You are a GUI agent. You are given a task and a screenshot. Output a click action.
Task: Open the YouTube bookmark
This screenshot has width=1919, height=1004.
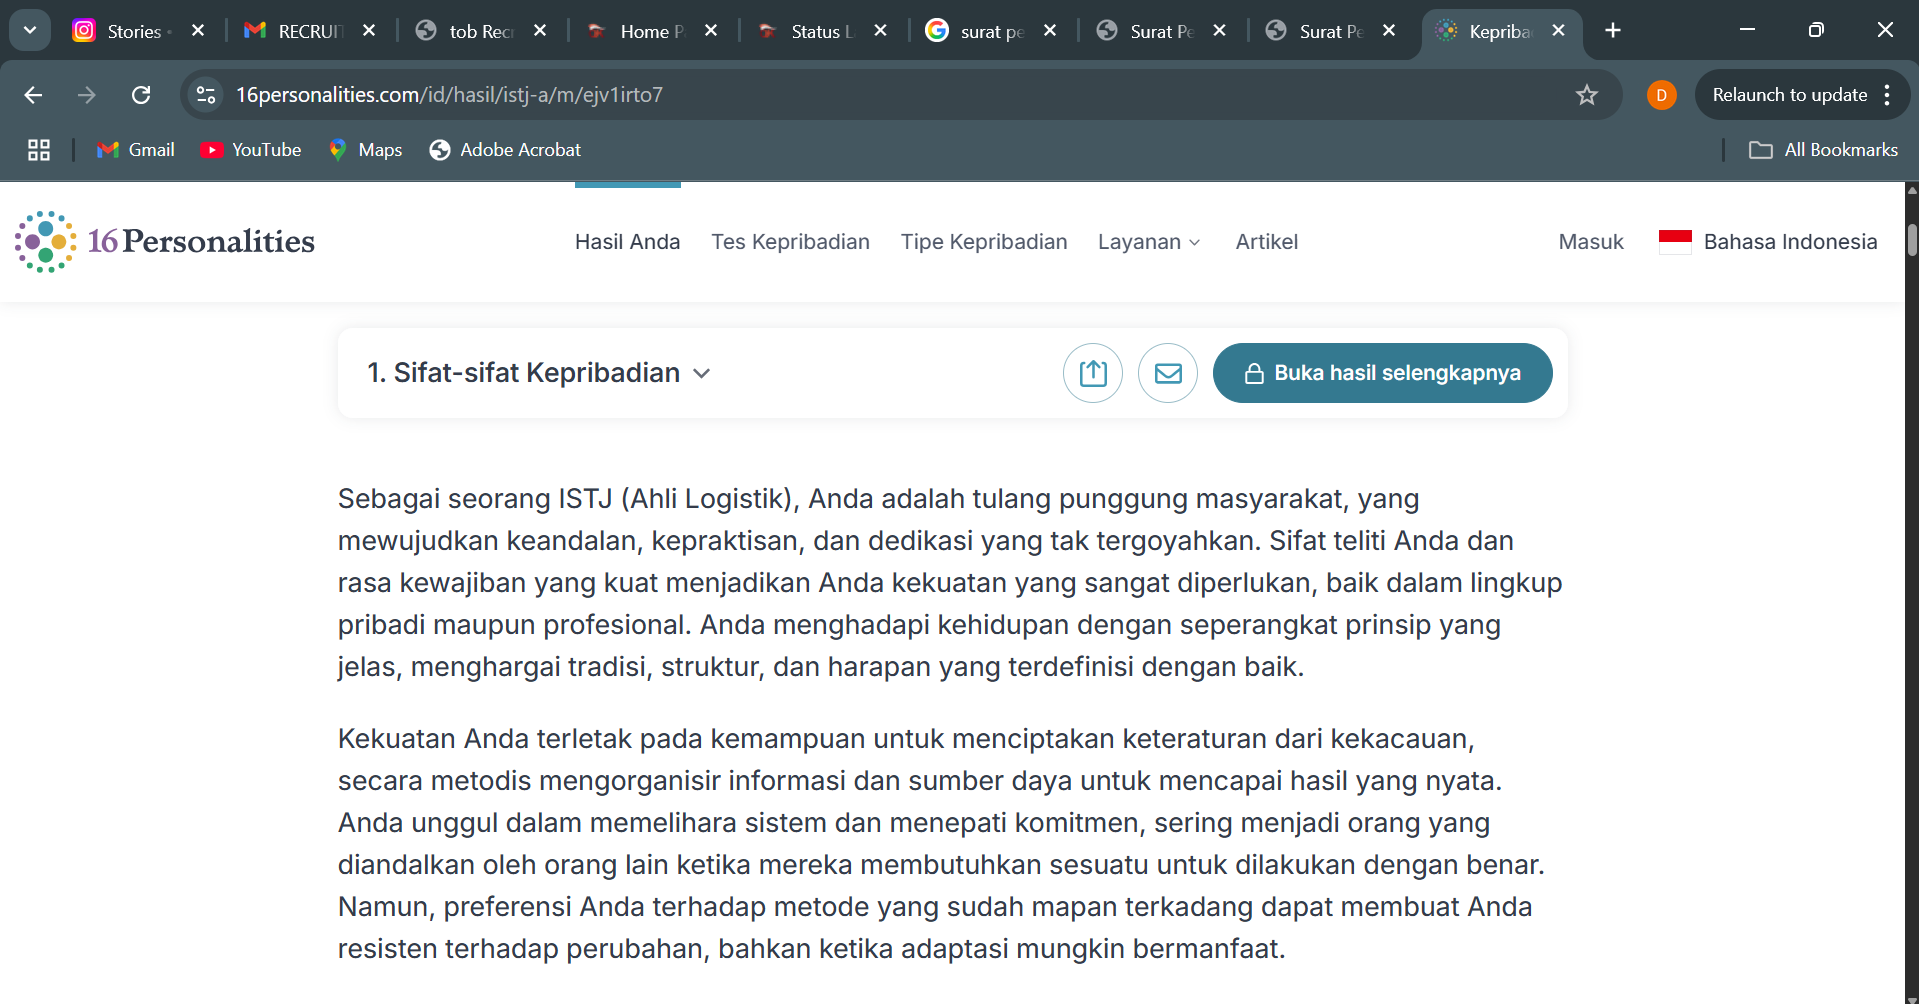251,150
